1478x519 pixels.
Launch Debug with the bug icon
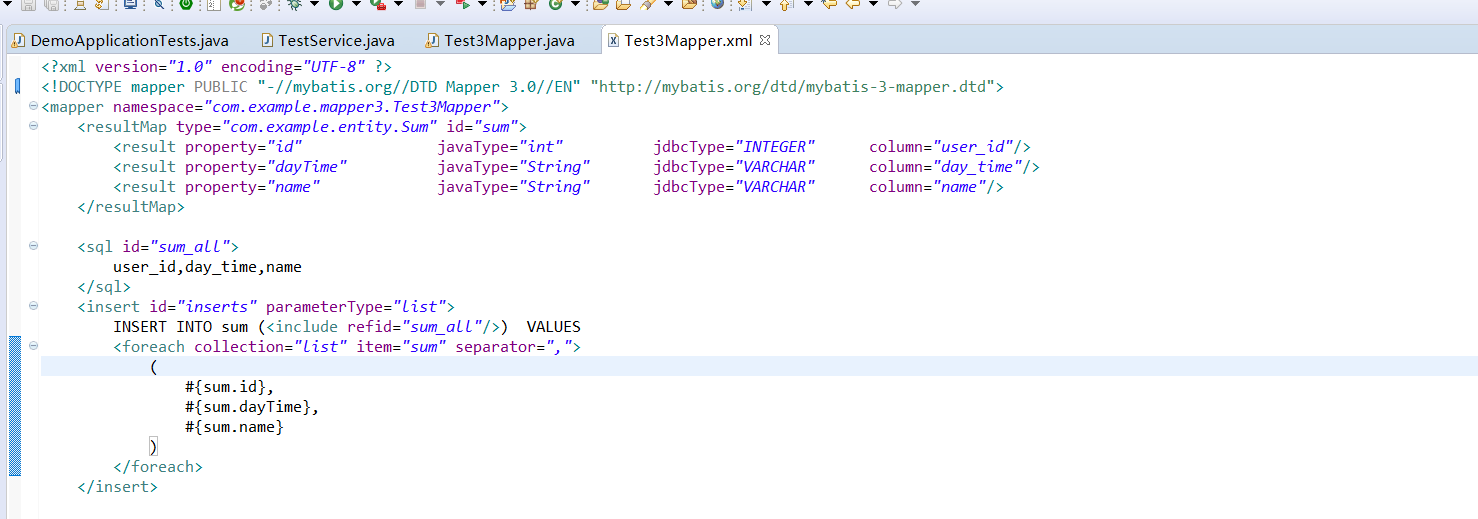(x=294, y=4)
